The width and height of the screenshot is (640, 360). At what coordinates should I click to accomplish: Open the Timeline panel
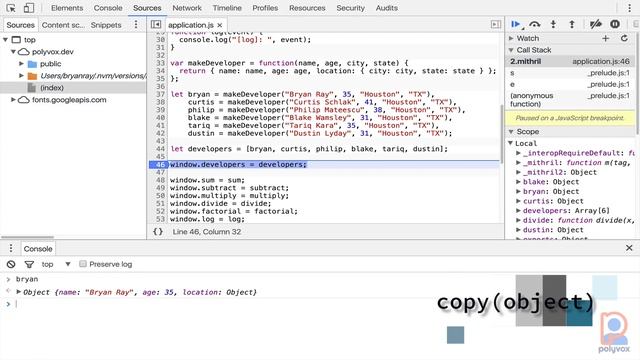click(x=227, y=8)
